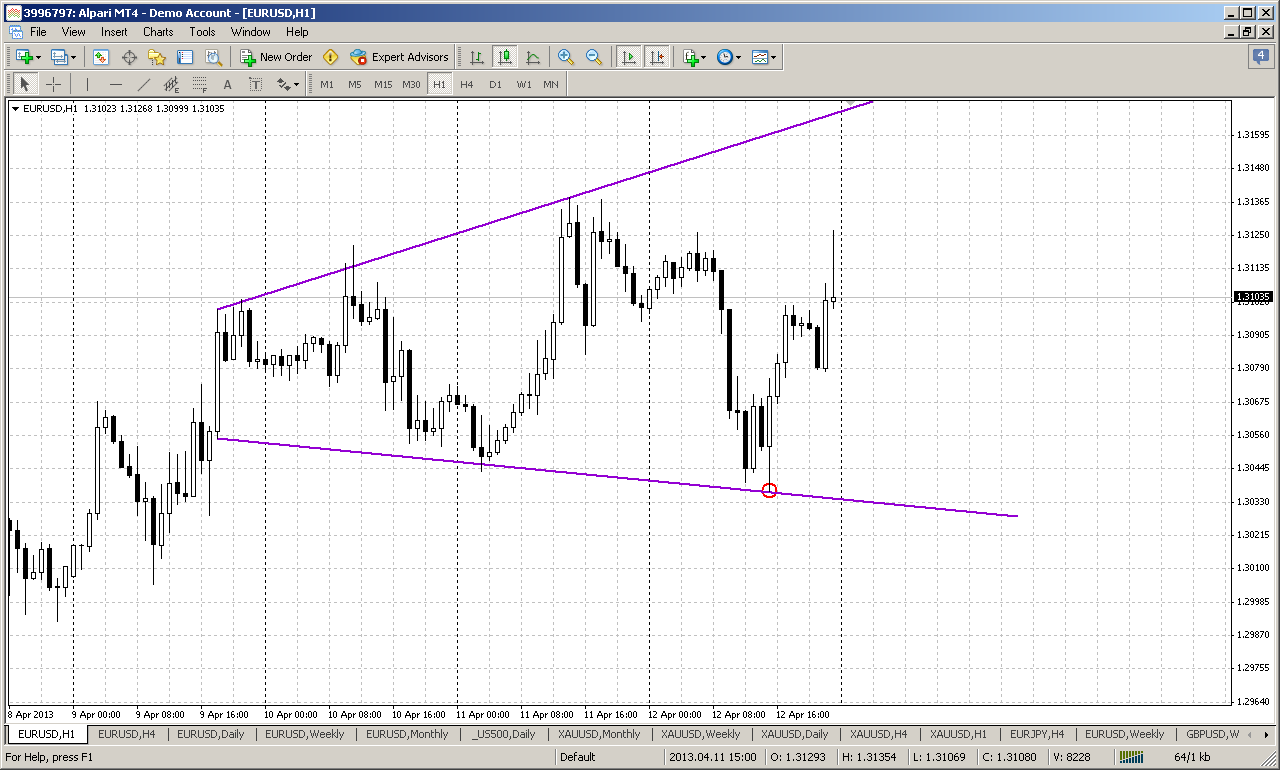Click triangle beside EURUSD,H1 chart label
Image resolution: width=1280 pixels, height=770 pixels.
[x=15, y=108]
